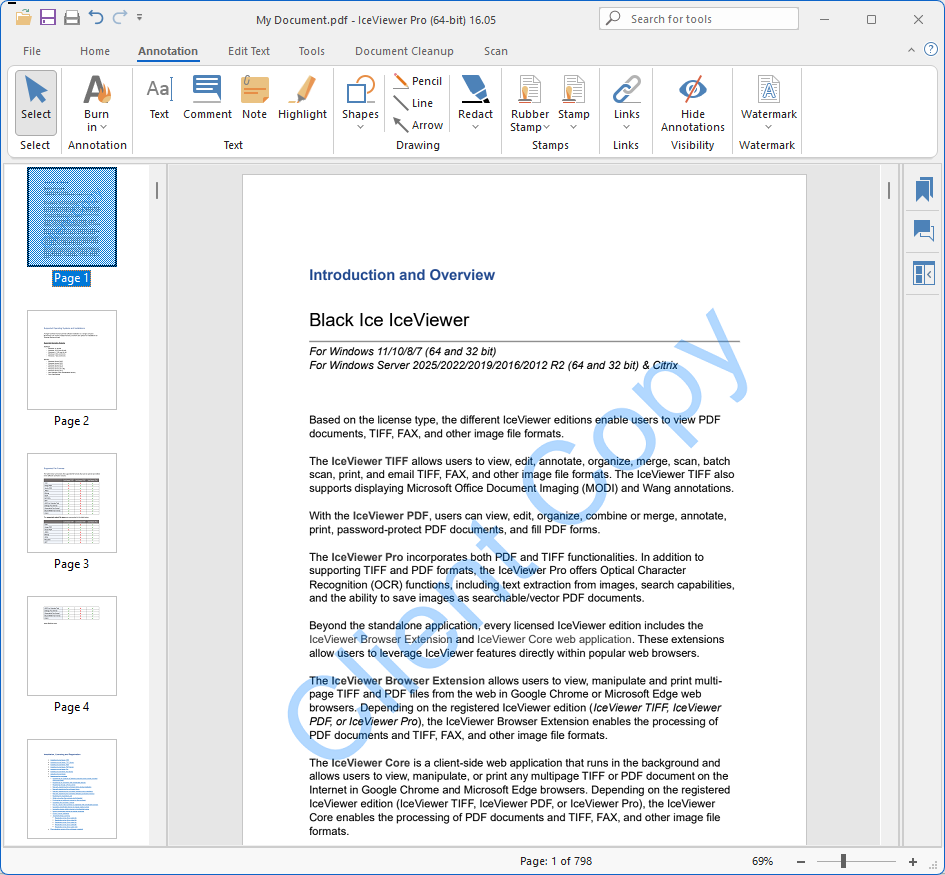Open the File menu
This screenshot has width=945, height=875.
point(32,51)
